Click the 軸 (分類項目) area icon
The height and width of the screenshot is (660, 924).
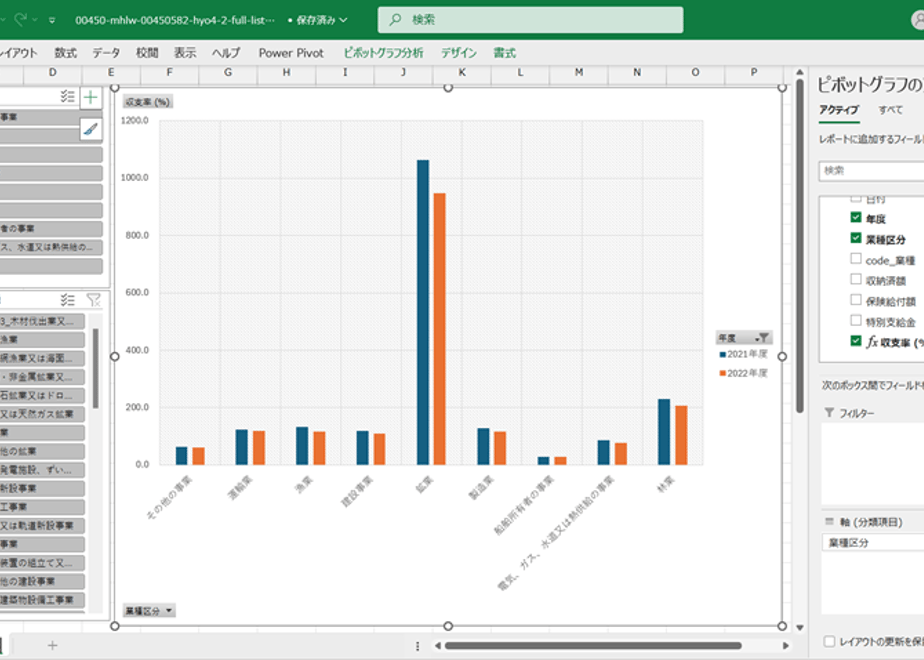(x=829, y=522)
